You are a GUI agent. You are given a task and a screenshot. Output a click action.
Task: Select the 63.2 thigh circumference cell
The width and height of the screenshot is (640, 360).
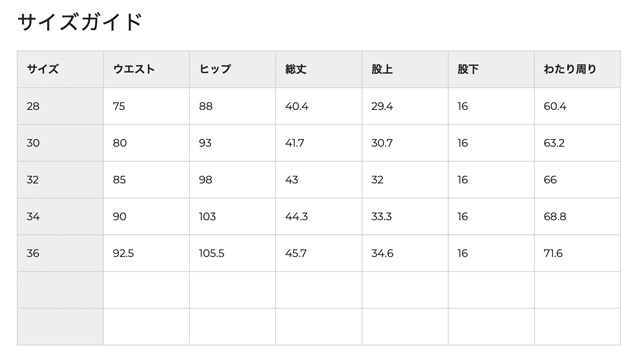click(578, 143)
